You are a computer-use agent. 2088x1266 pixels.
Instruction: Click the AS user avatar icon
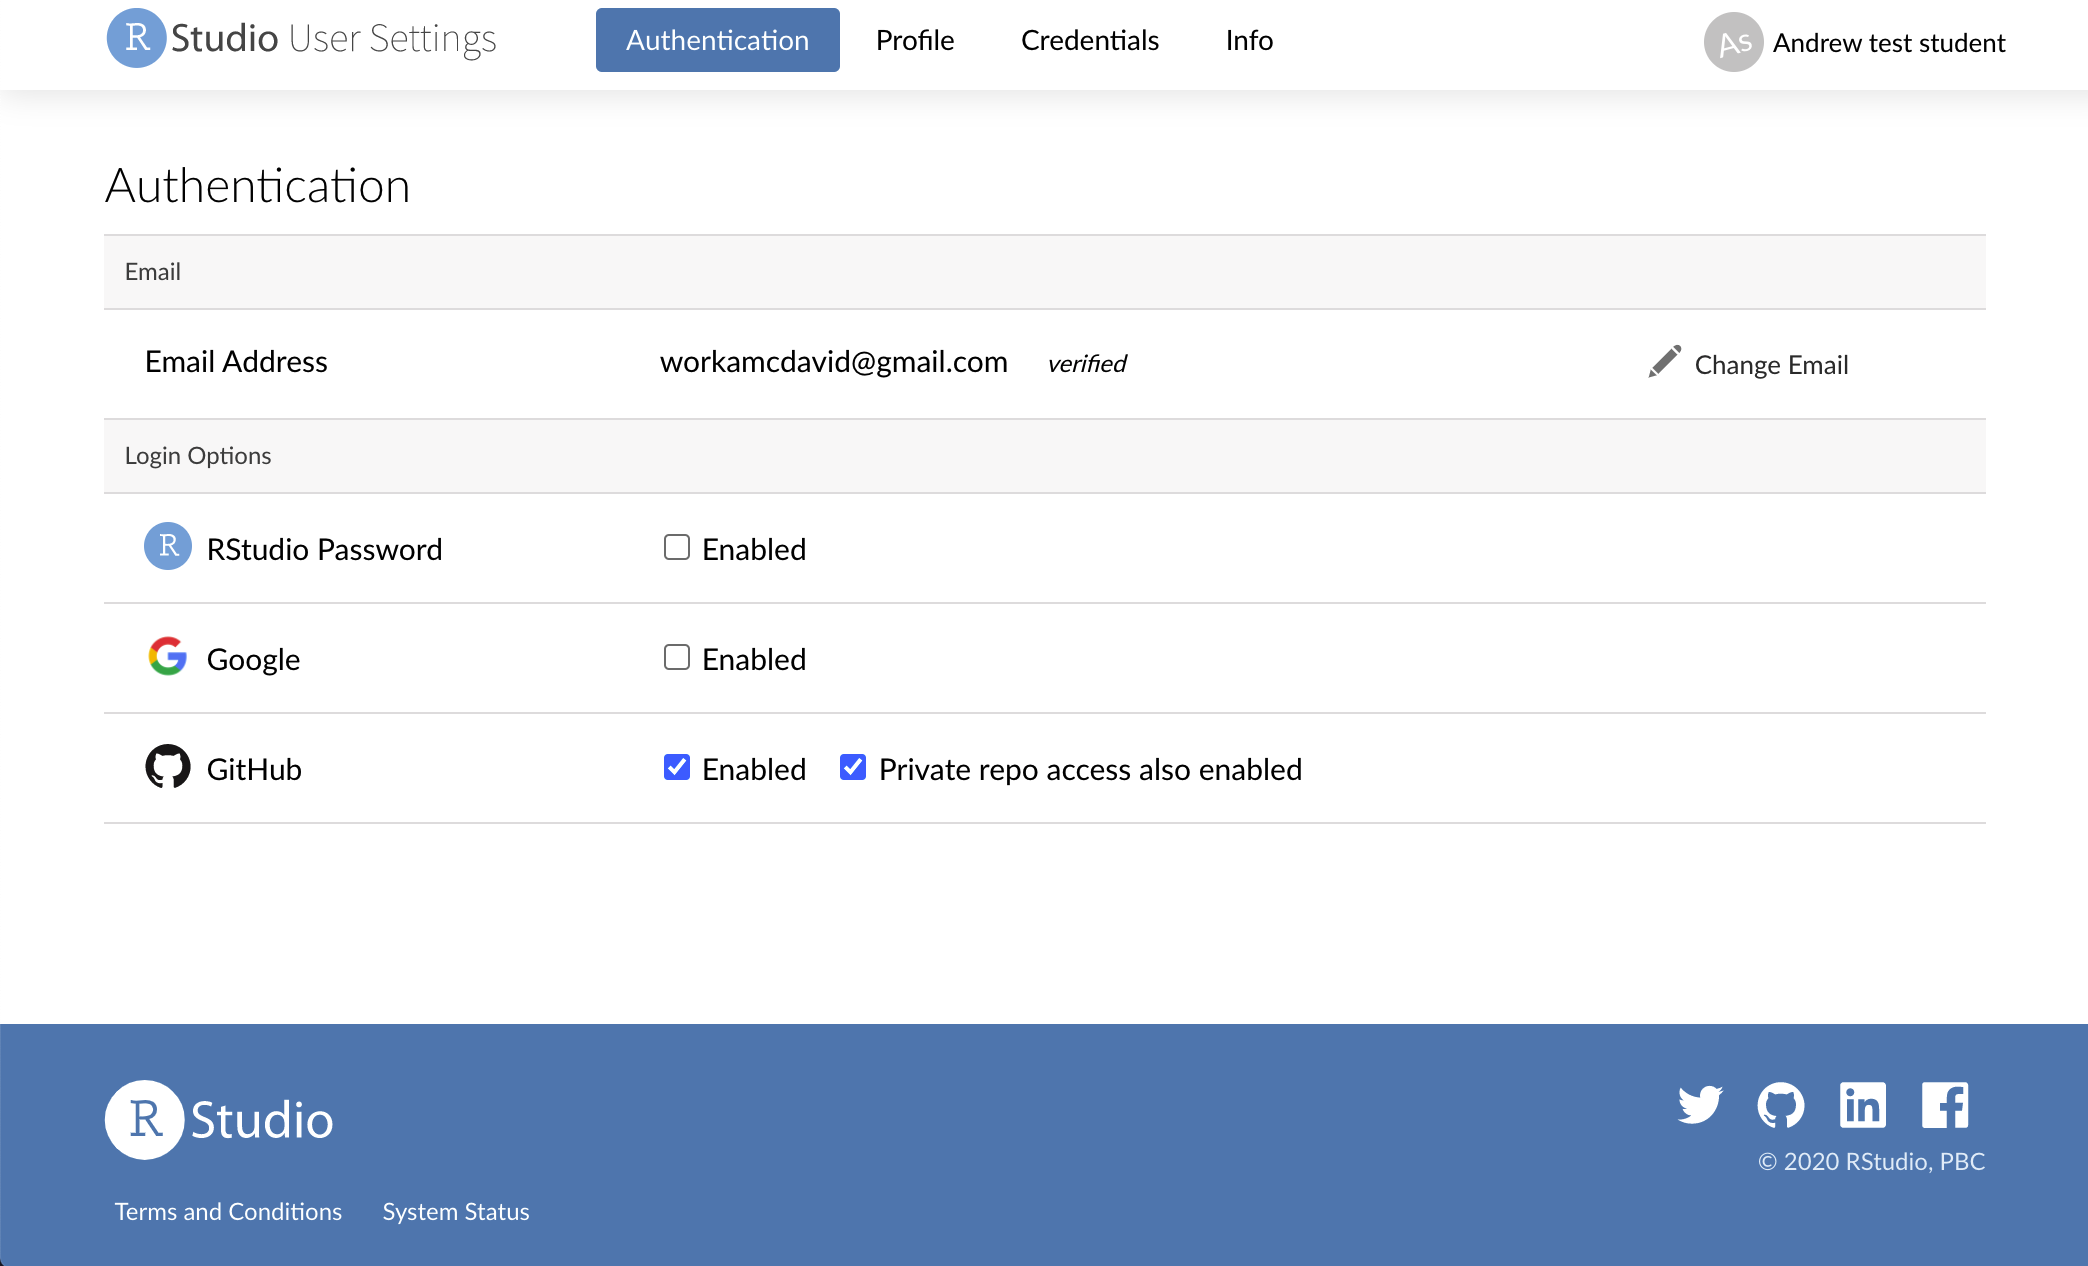click(x=1733, y=42)
